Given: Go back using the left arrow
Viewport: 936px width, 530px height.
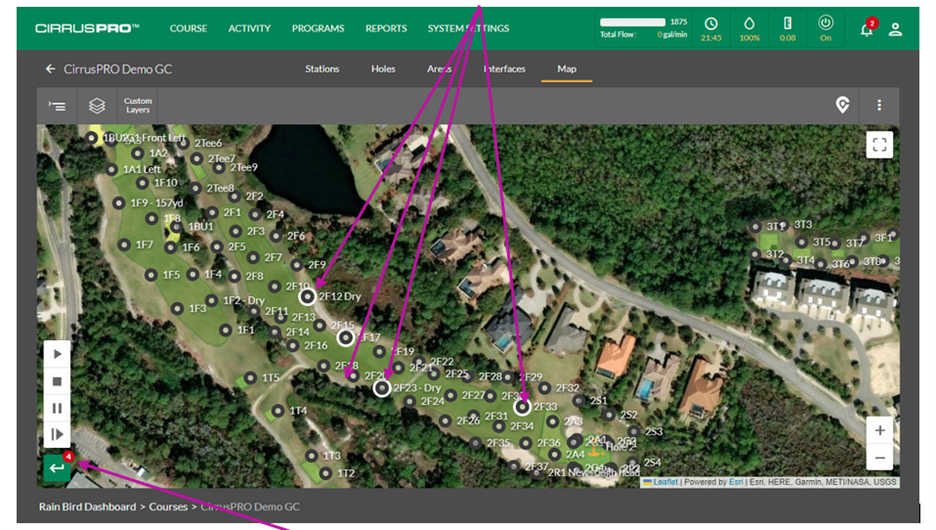Looking at the screenshot, I should click(x=50, y=69).
